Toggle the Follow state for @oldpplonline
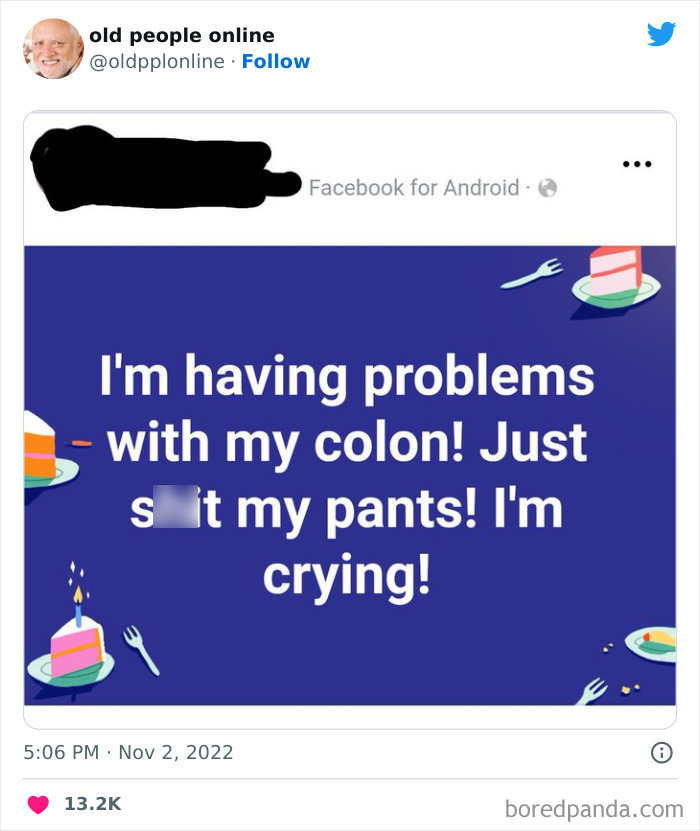The height and width of the screenshot is (831, 700). pyautogui.click(x=276, y=62)
